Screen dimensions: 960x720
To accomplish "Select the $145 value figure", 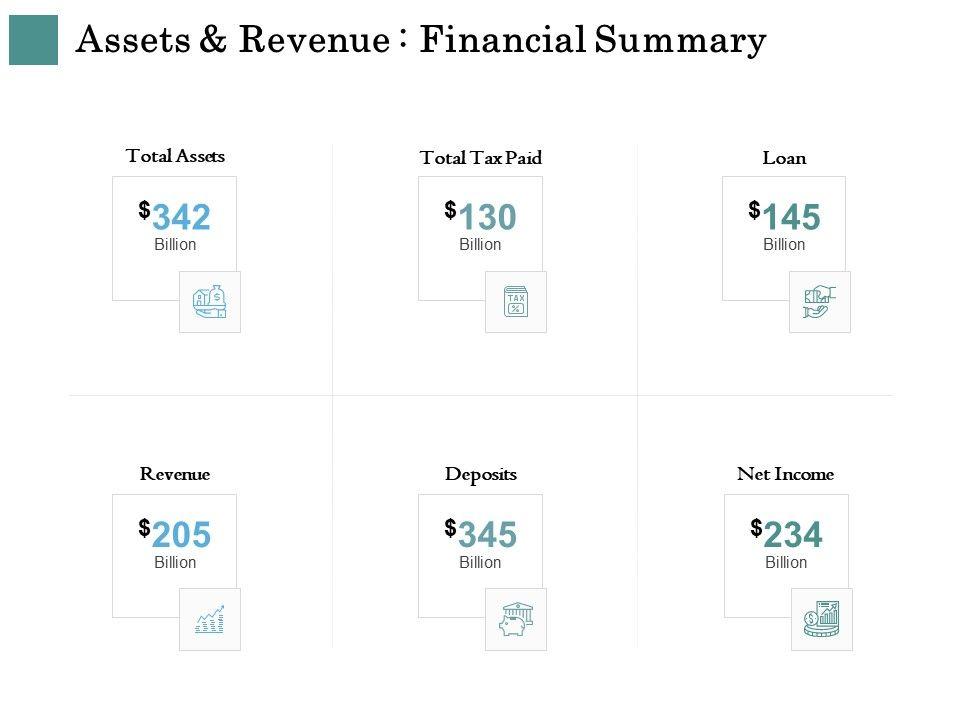I will (786, 217).
